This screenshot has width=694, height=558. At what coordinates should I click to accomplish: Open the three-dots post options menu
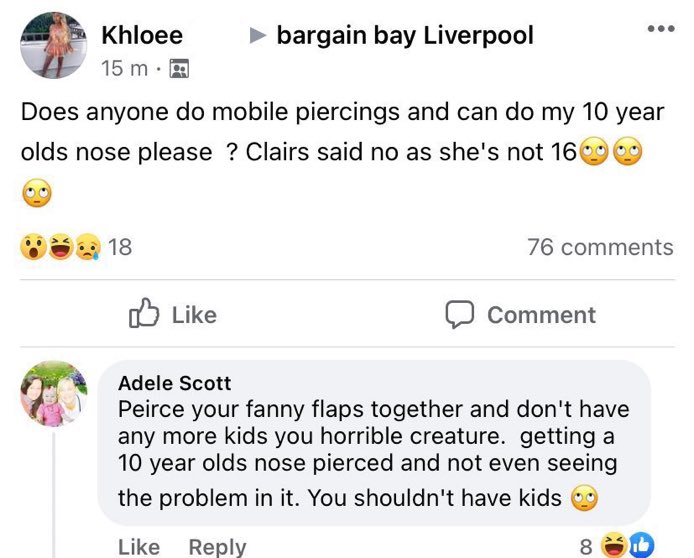[x=660, y=28]
